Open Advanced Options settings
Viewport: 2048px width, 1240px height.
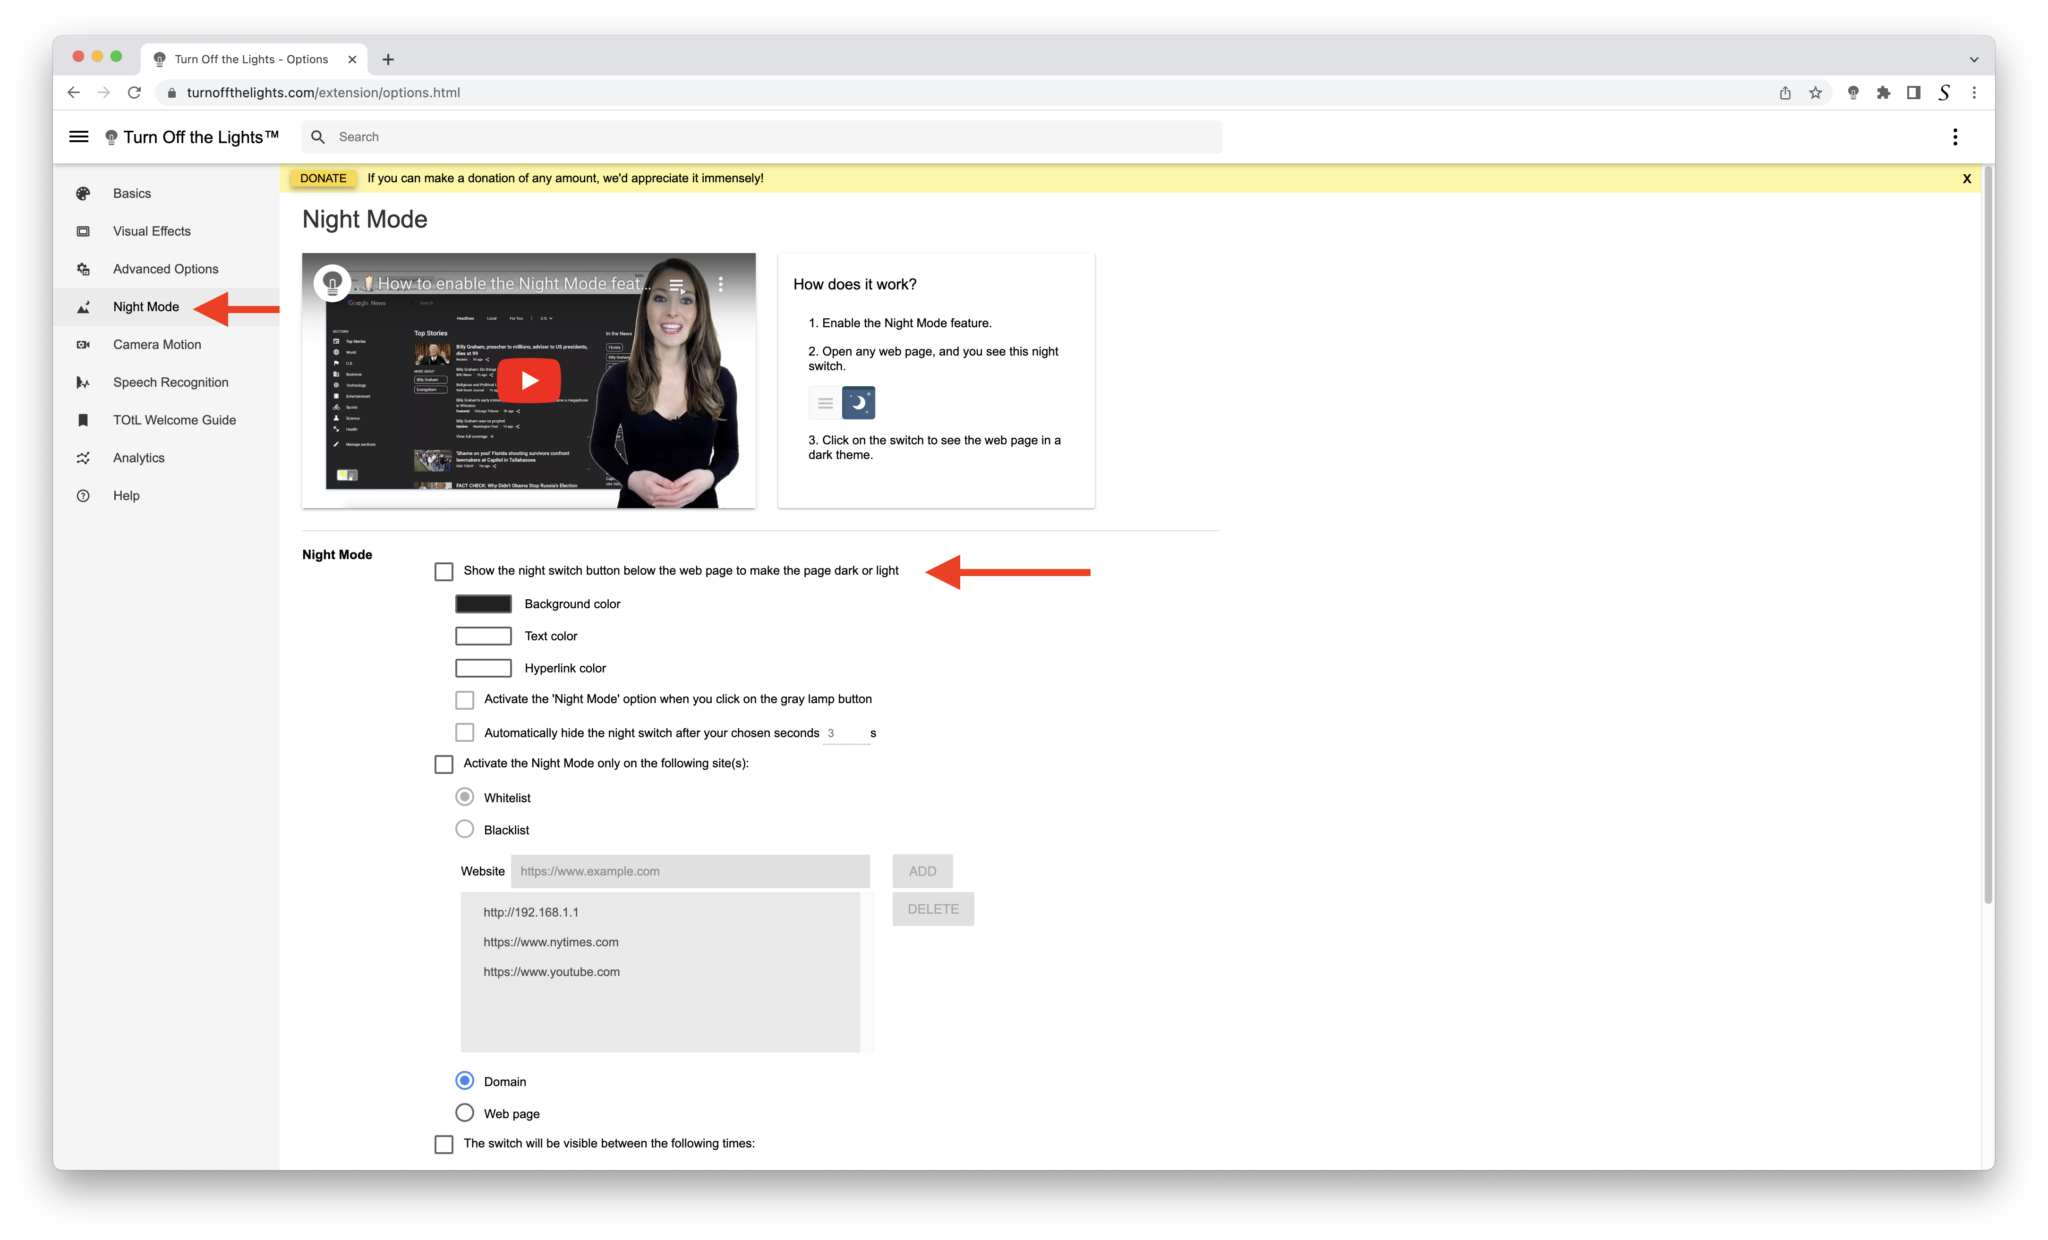coord(165,268)
